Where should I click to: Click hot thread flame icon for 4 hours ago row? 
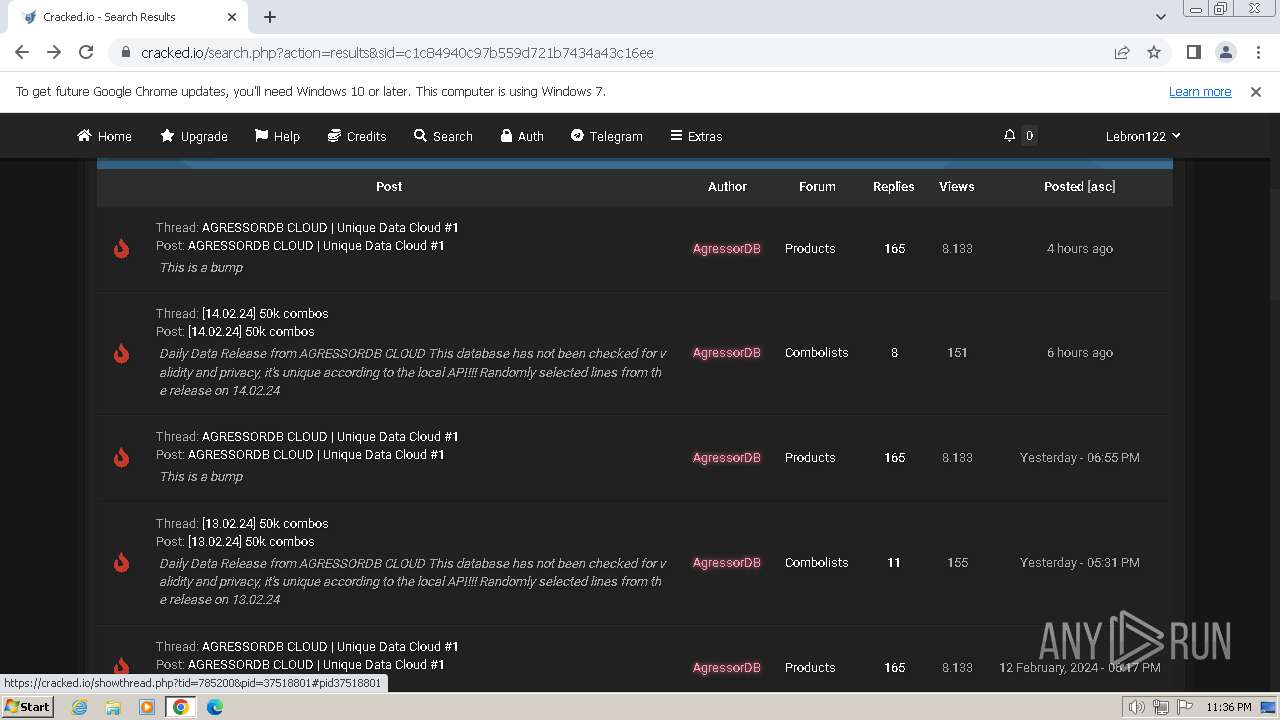click(x=121, y=248)
